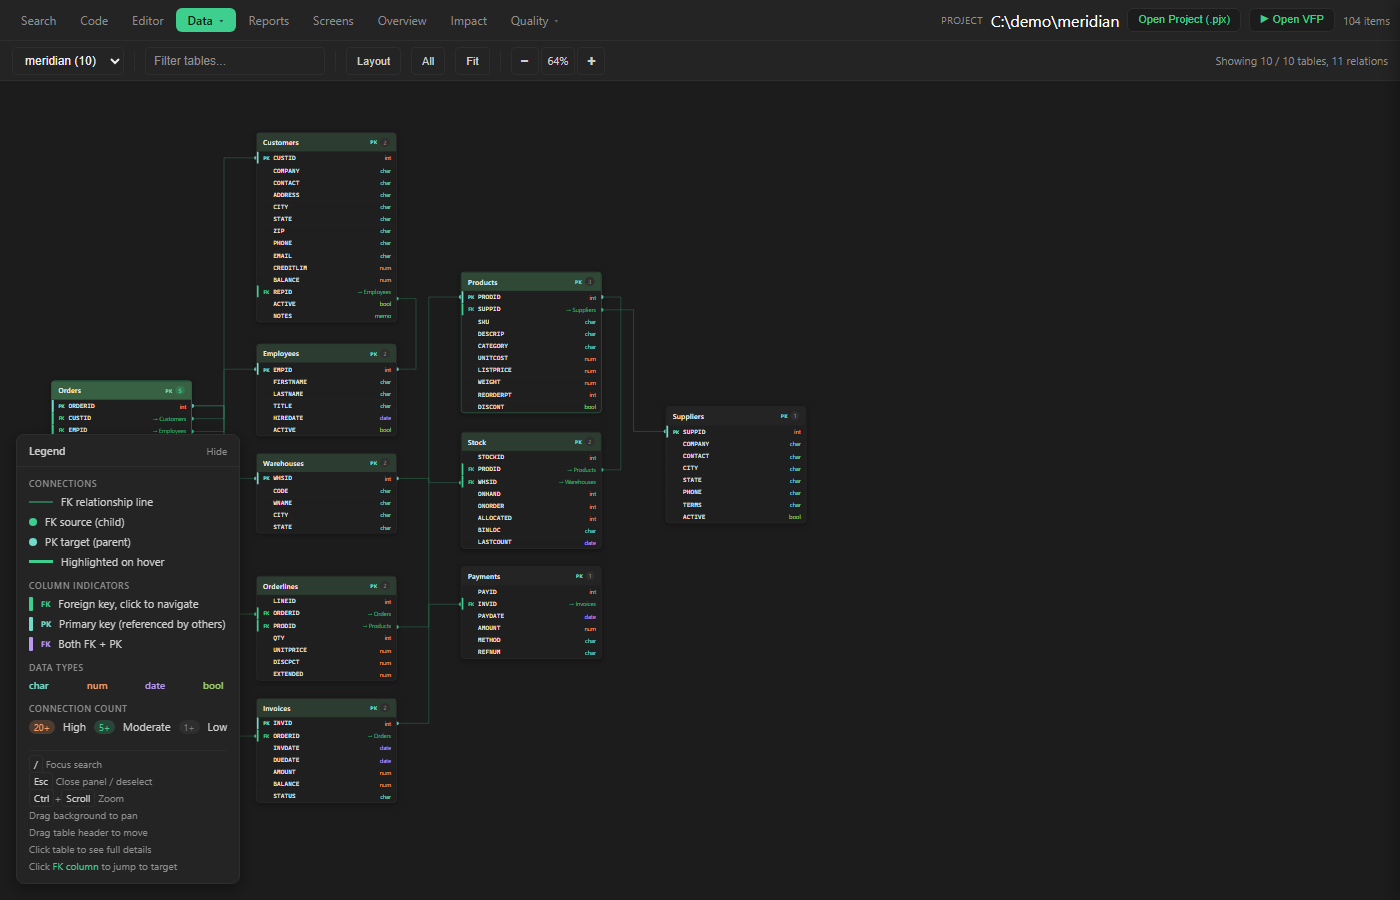This screenshot has height=900, width=1400.
Task: Click the FK icon beside CUSTID in Orders
Action: click(61, 418)
